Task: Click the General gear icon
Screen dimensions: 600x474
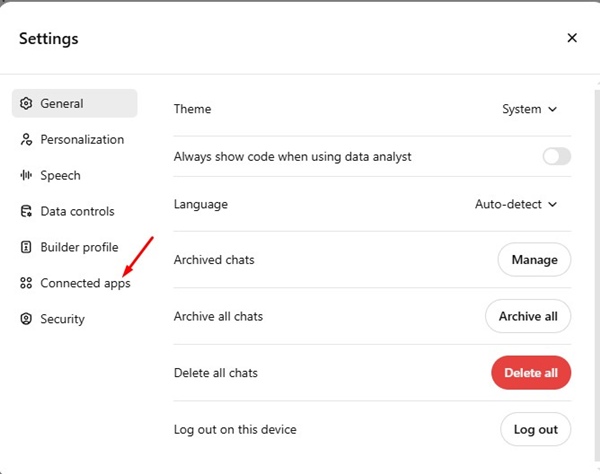Action: (26, 104)
